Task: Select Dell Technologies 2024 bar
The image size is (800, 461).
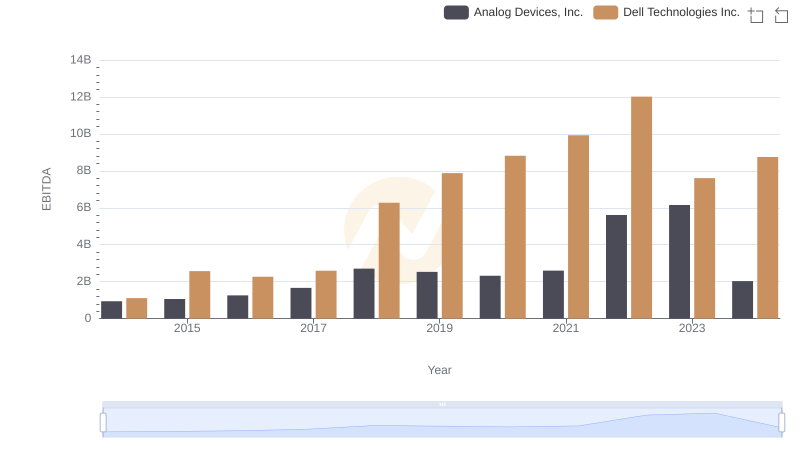Action: [768, 238]
